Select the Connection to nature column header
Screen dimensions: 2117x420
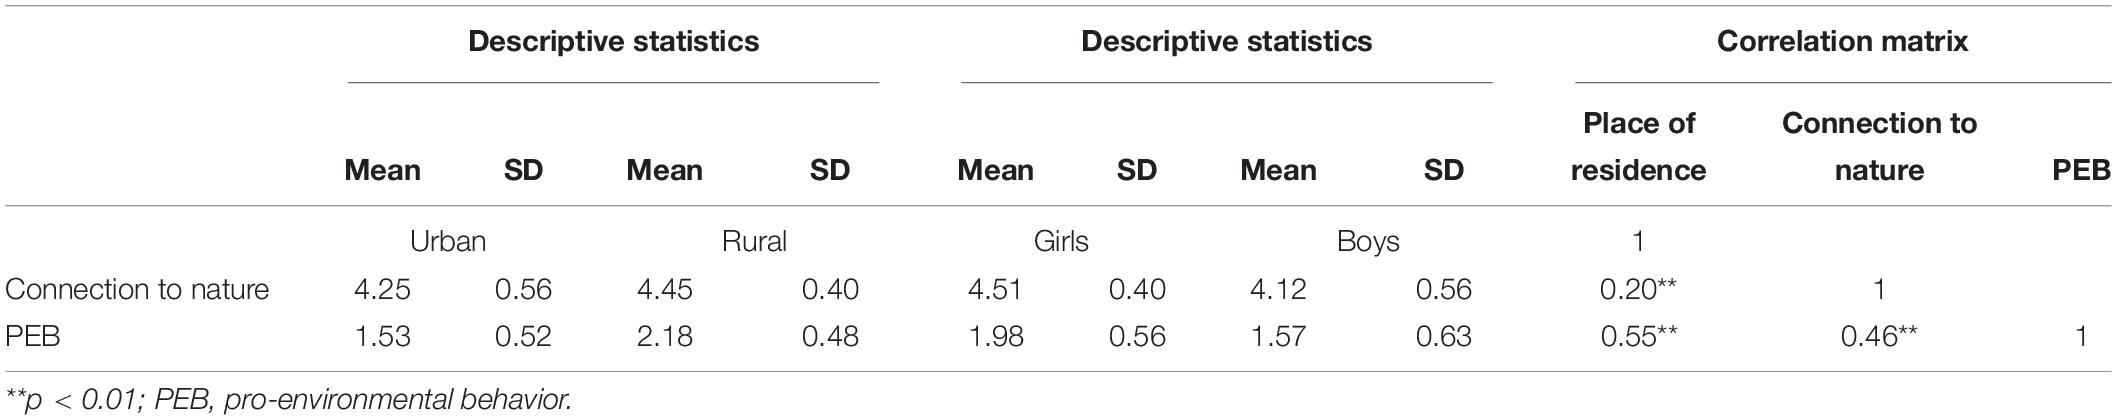[x=1879, y=146]
